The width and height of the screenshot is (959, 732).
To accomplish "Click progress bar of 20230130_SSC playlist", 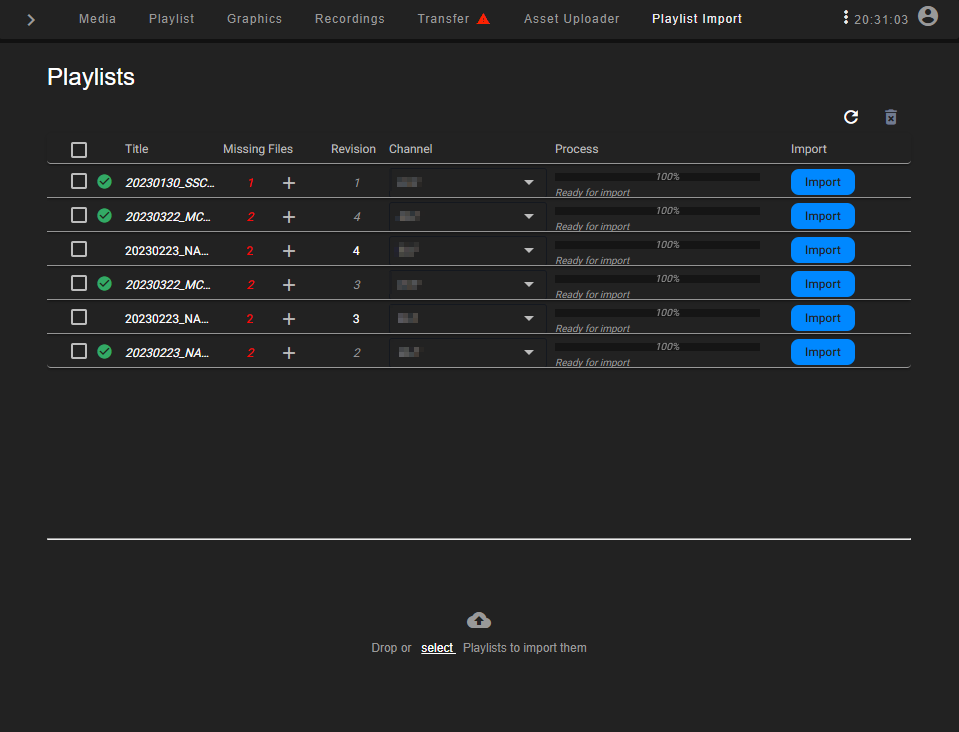I will [656, 177].
